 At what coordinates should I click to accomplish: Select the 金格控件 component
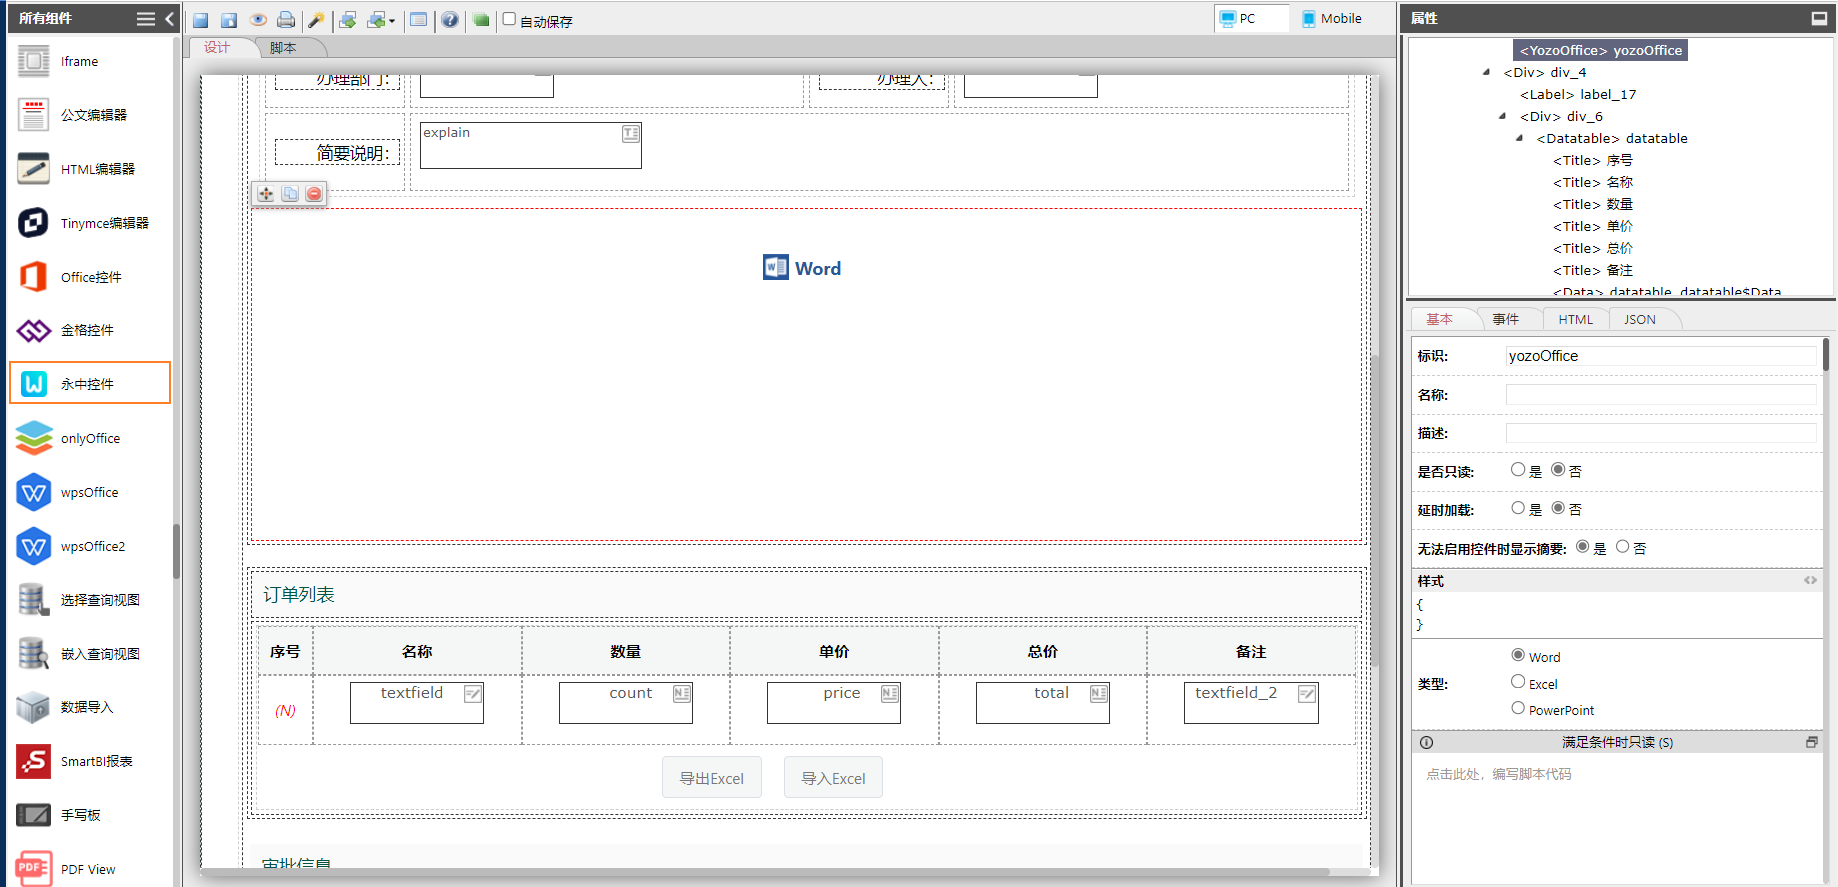[90, 330]
